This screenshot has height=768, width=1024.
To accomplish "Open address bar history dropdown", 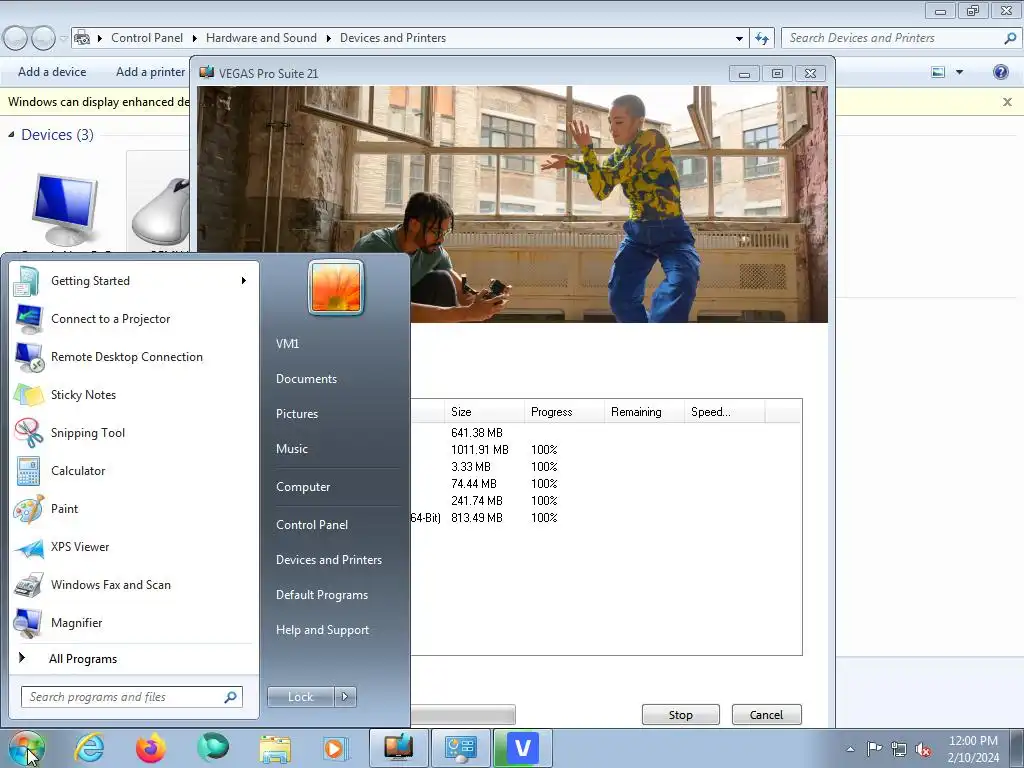I will (739, 38).
